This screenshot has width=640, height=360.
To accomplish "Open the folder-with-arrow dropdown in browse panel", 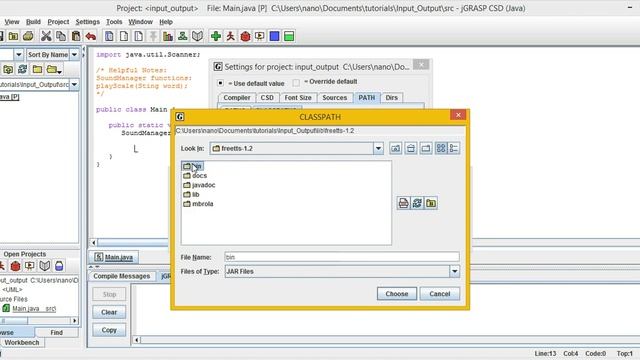I will click(54, 69).
